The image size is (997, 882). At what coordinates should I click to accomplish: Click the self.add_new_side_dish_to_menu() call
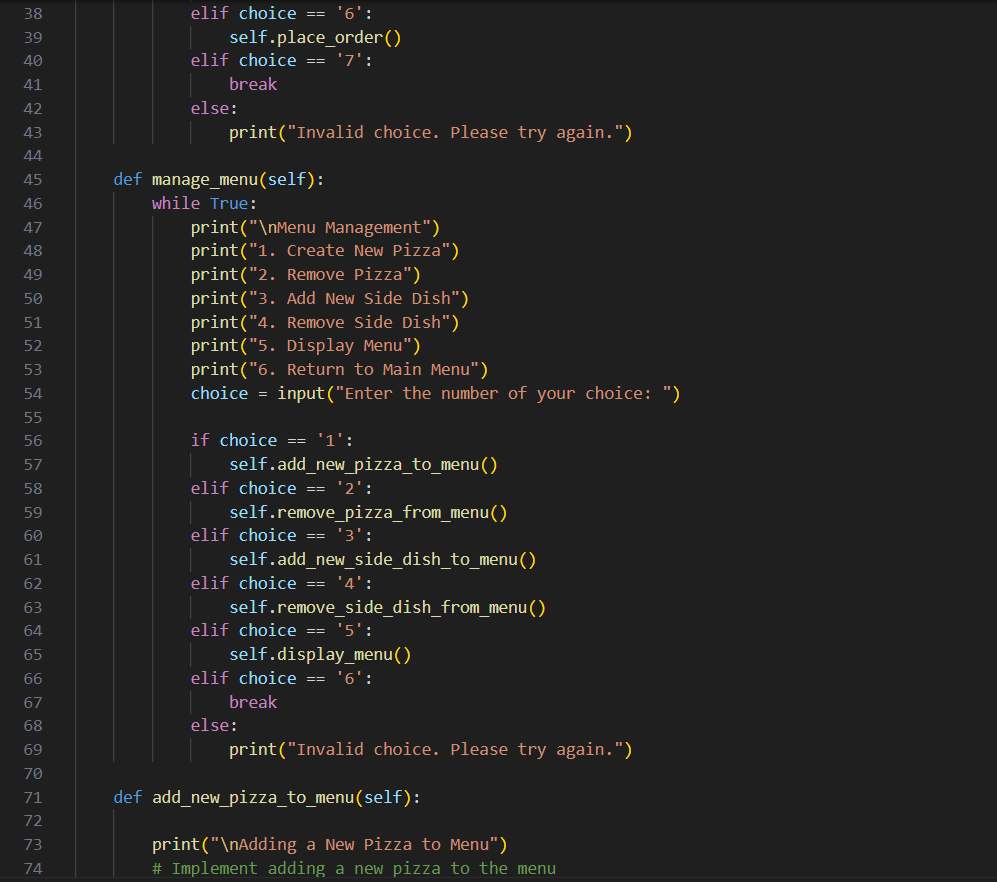click(x=383, y=560)
